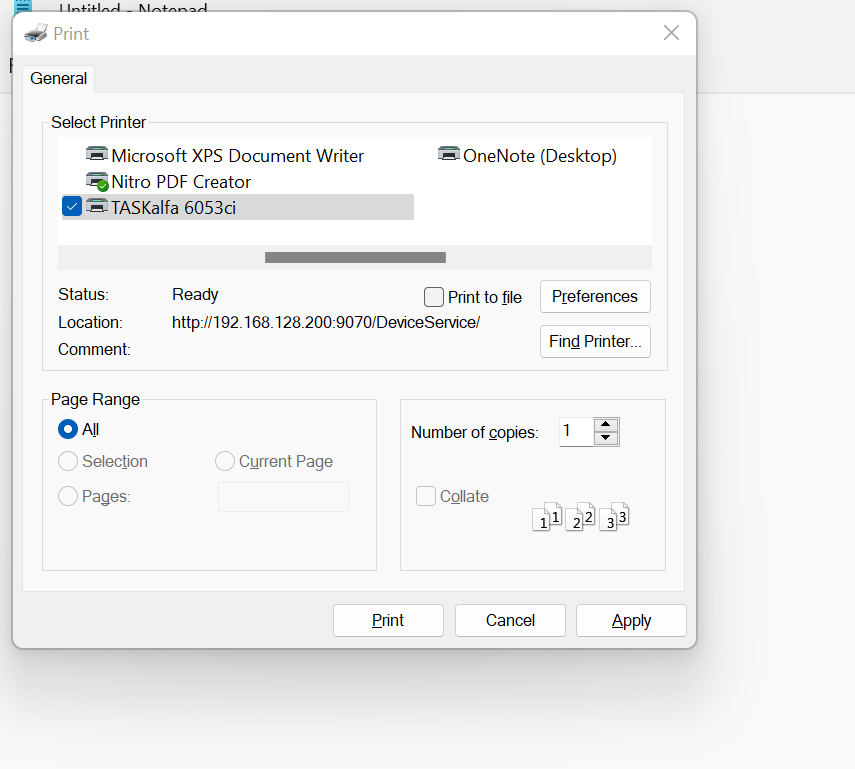Viewport: 855px width, 769px height.
Task: Select the Nitro PDF Creator printer icon
Action: pyautogui.click(x=98, y=181)
